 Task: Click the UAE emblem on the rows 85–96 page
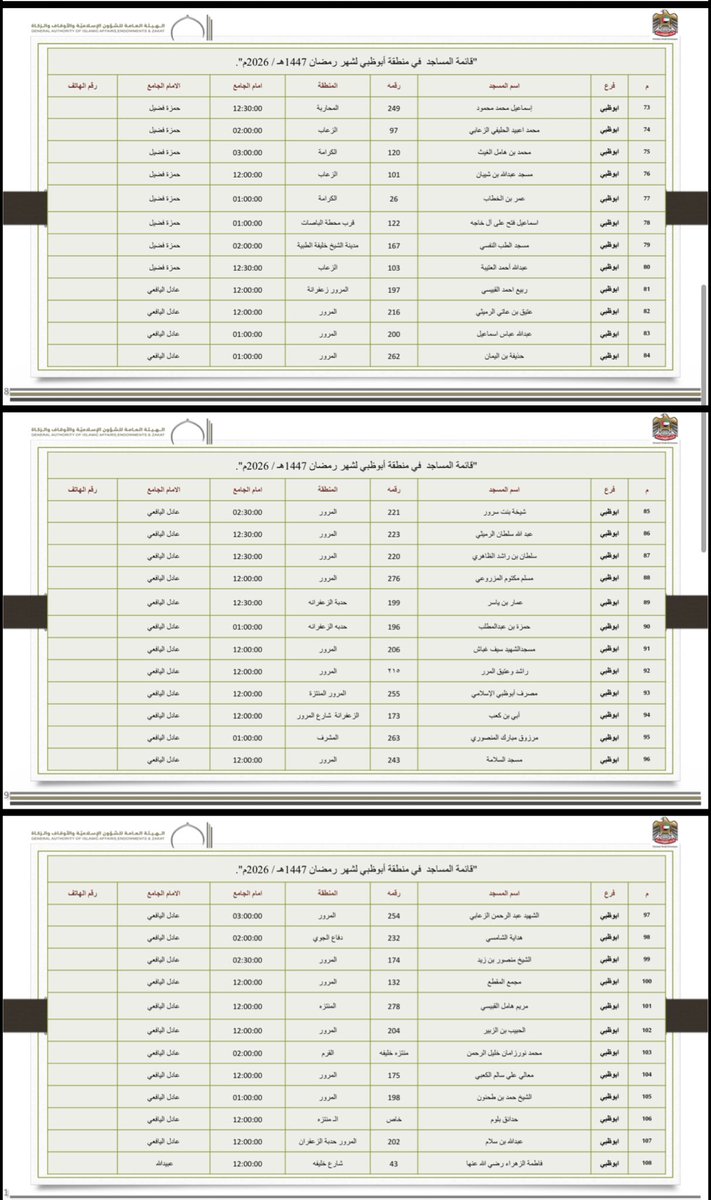pyautogui.click(x=666, y=430)
